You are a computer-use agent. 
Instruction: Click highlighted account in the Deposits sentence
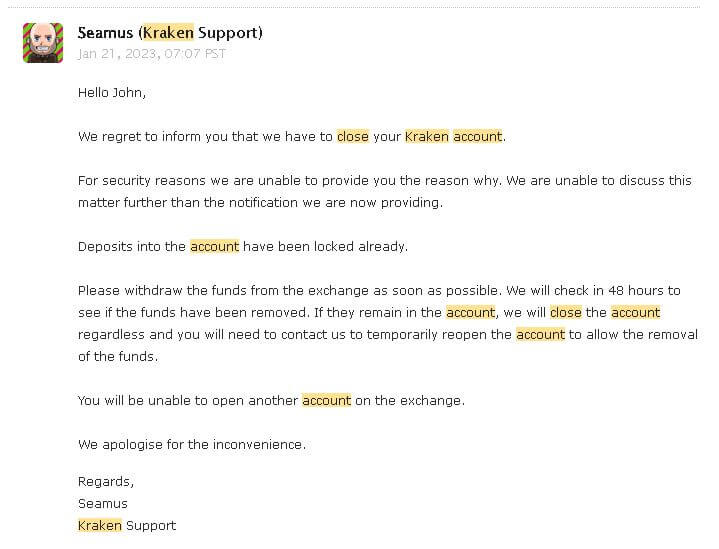[215, 247]
